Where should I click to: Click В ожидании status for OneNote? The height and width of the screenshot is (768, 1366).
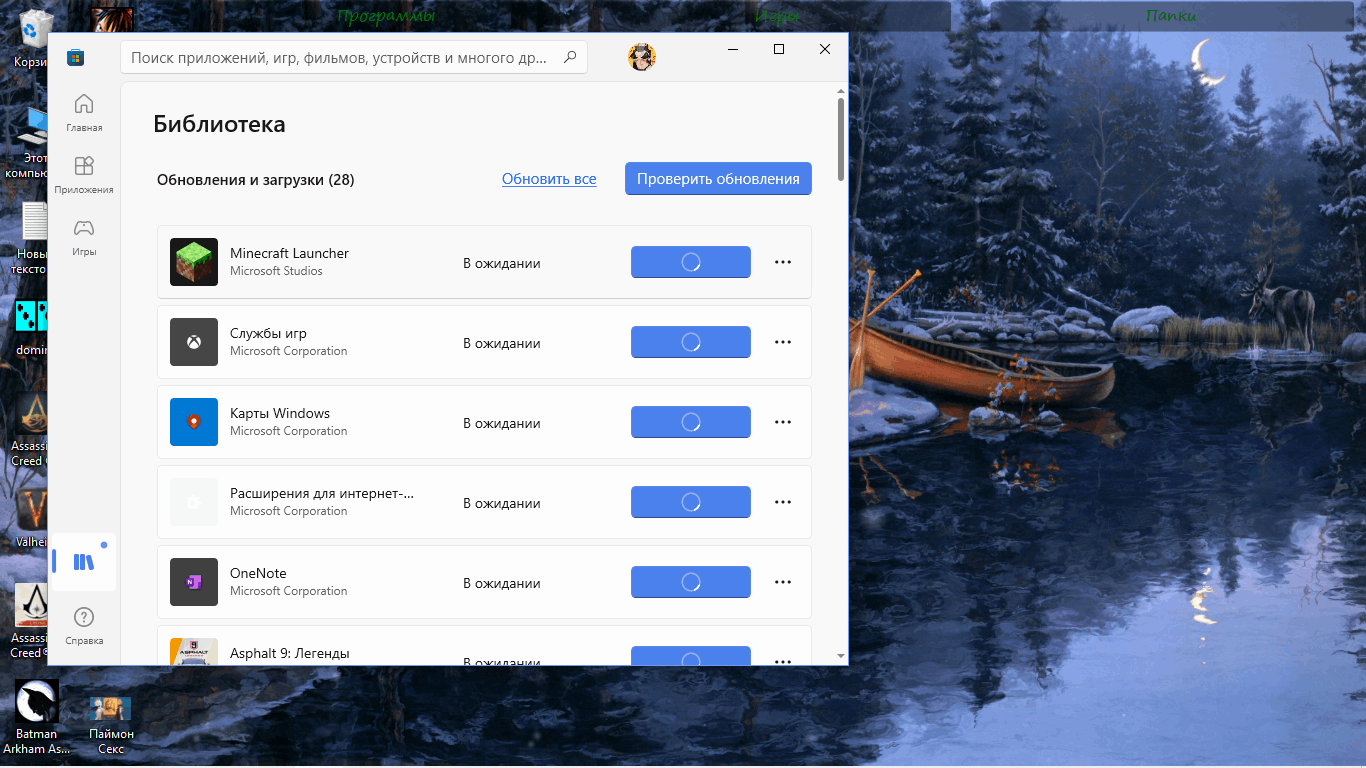pos(501,583)
